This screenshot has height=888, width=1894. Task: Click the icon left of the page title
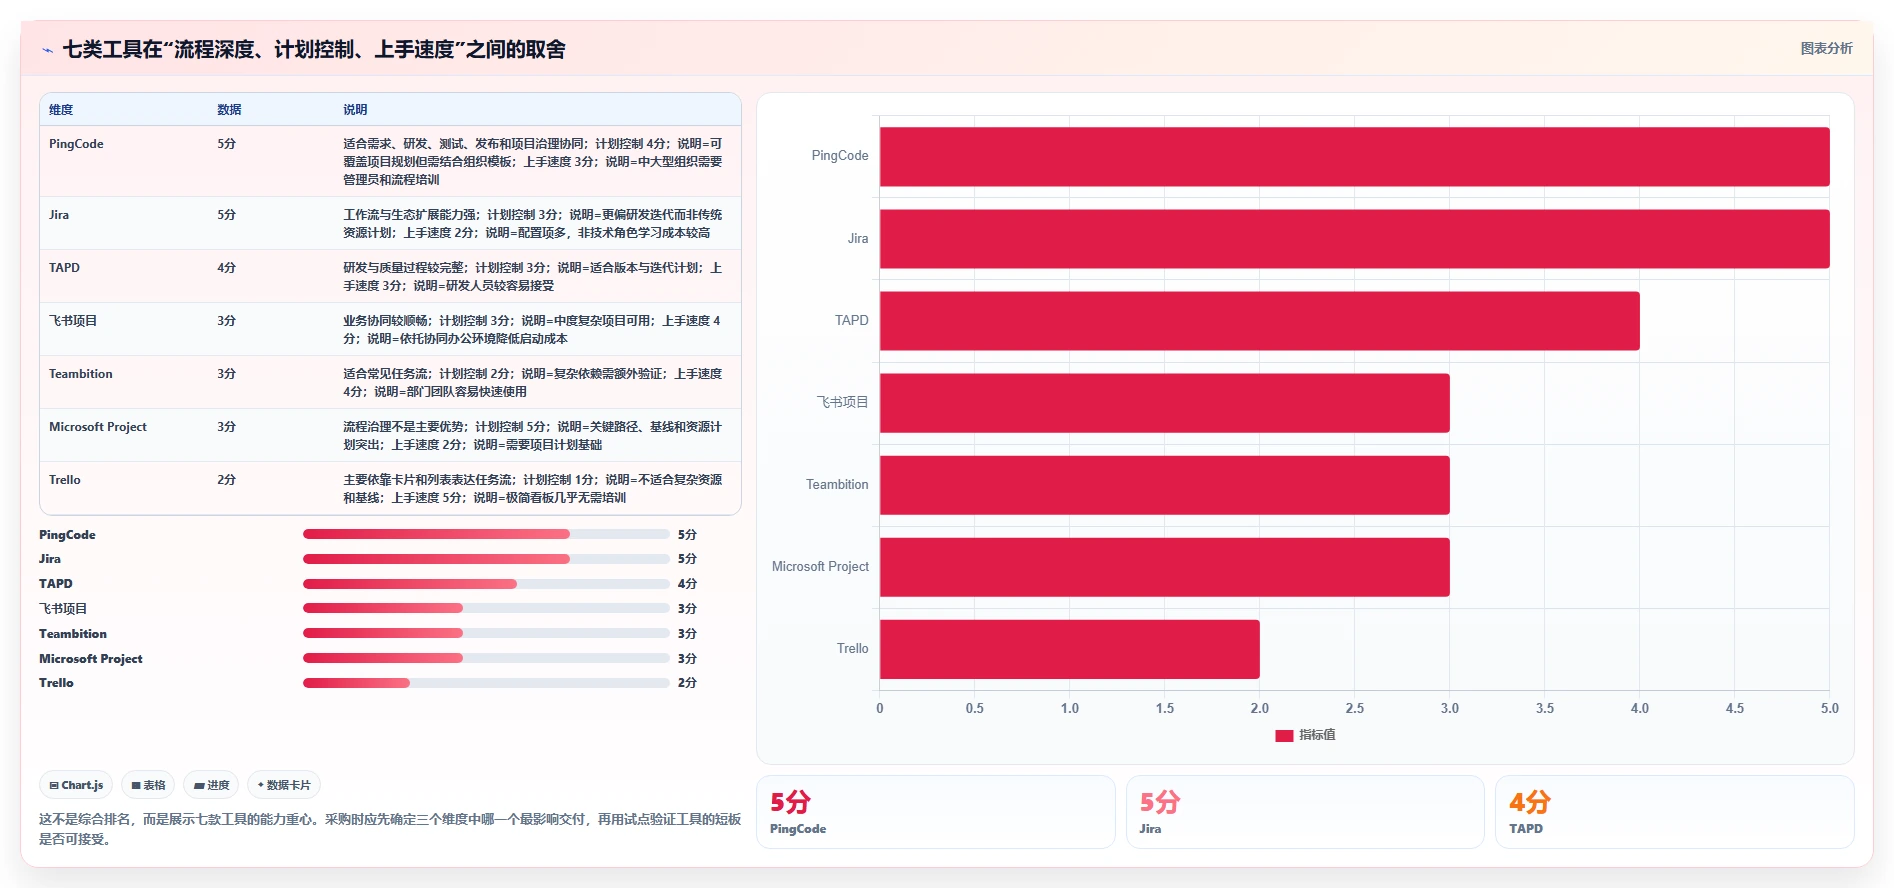pos(47,50)
